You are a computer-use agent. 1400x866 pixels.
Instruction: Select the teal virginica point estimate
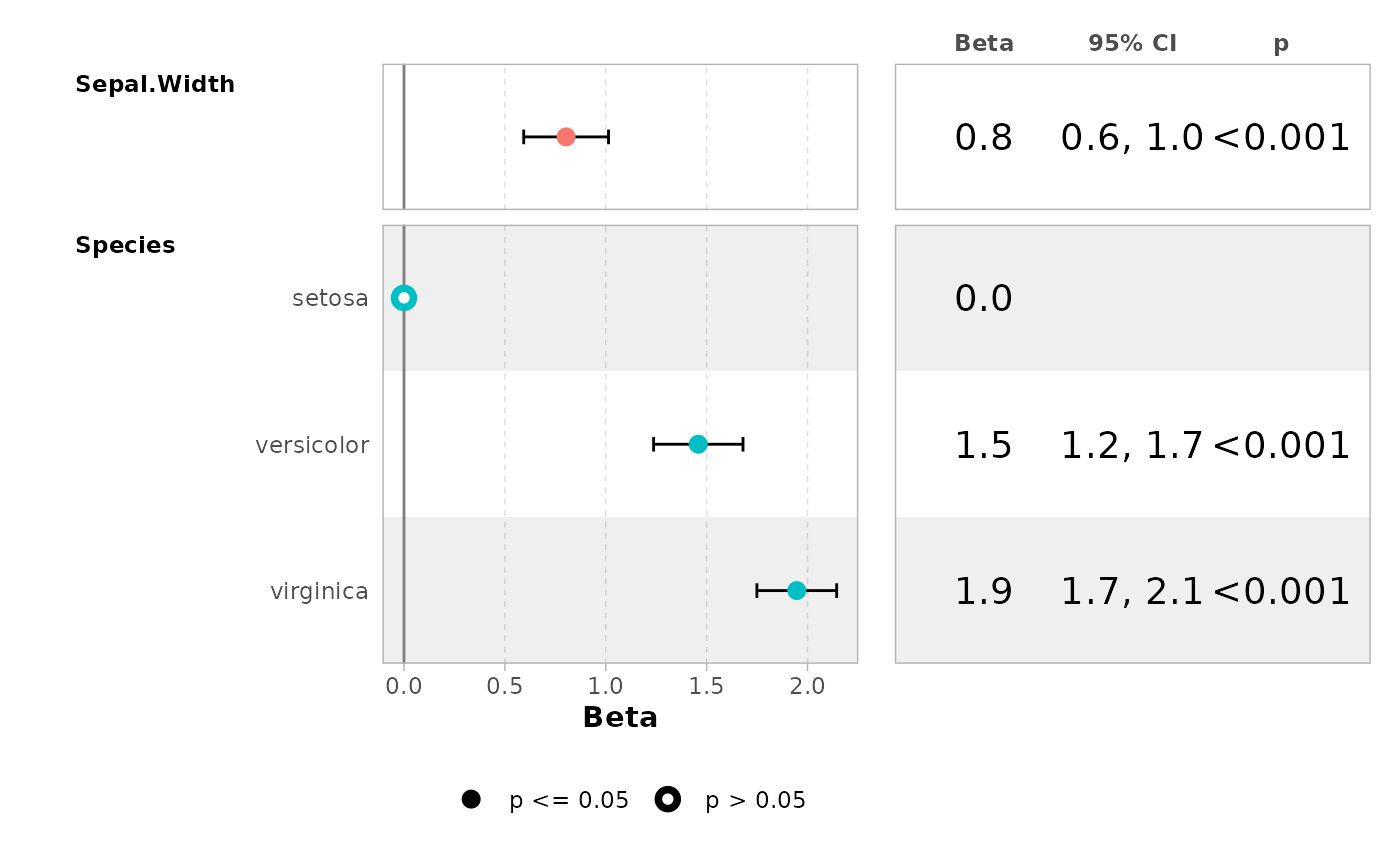coord(796,591)
